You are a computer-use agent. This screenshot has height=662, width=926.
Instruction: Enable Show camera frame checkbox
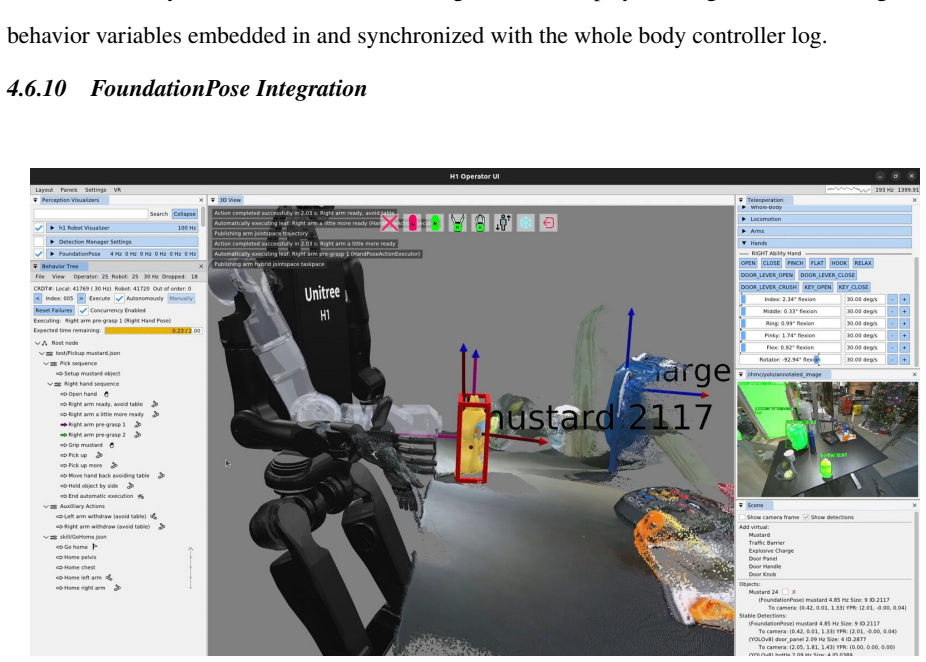(742, 517)
